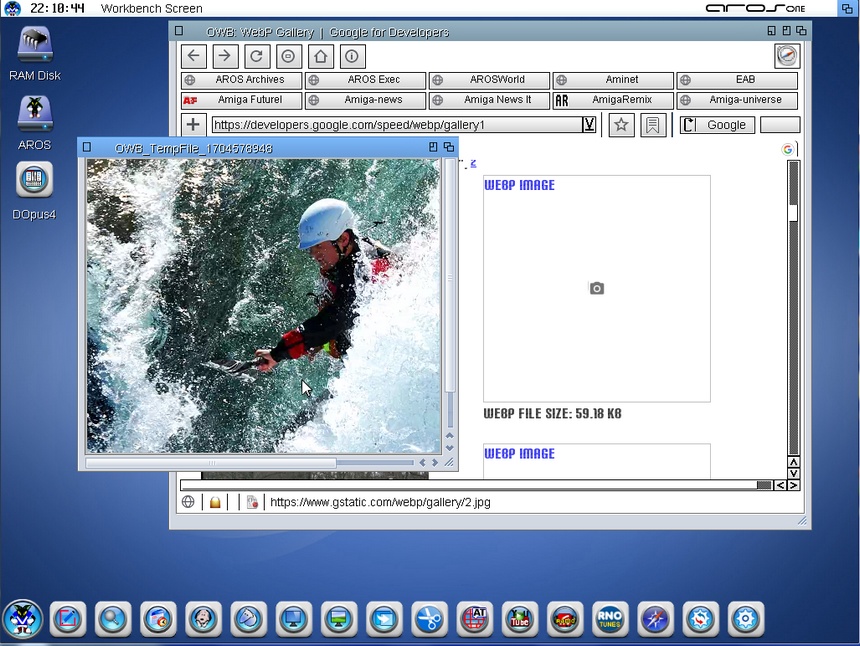
Task: Expand the URL history dropdown
Action: [589, 125]
